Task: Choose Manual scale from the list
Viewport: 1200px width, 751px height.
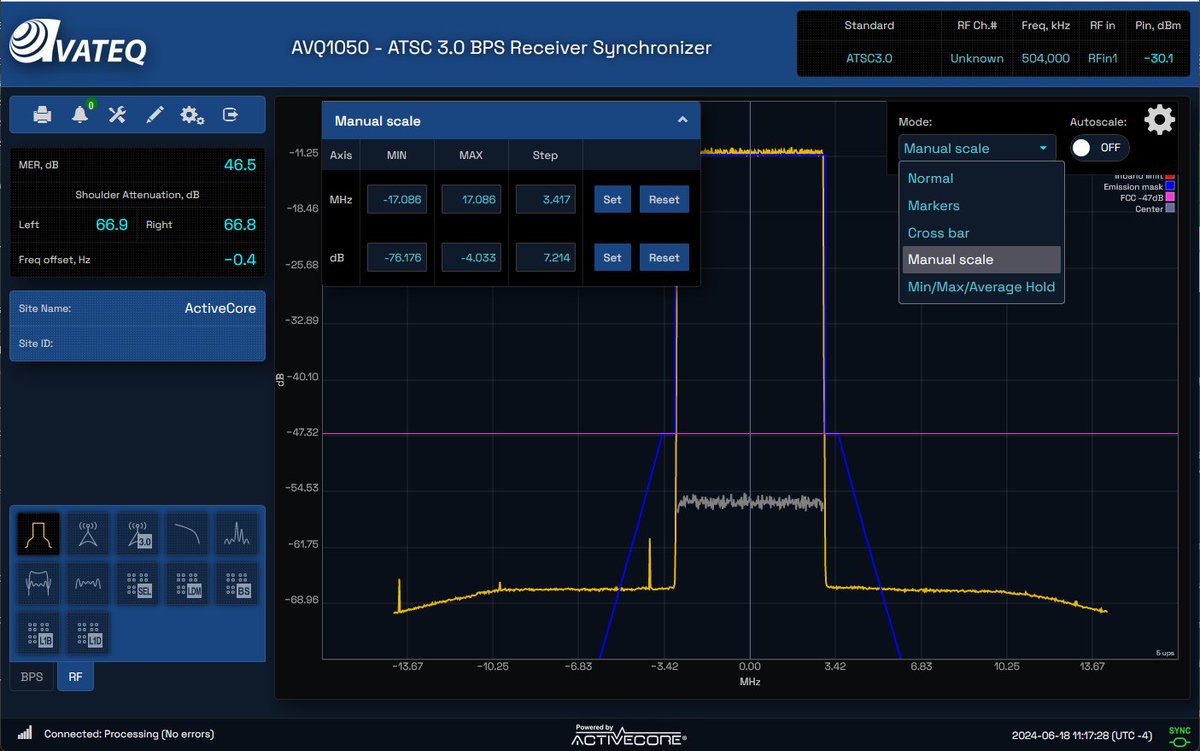Action: point(980,259)
